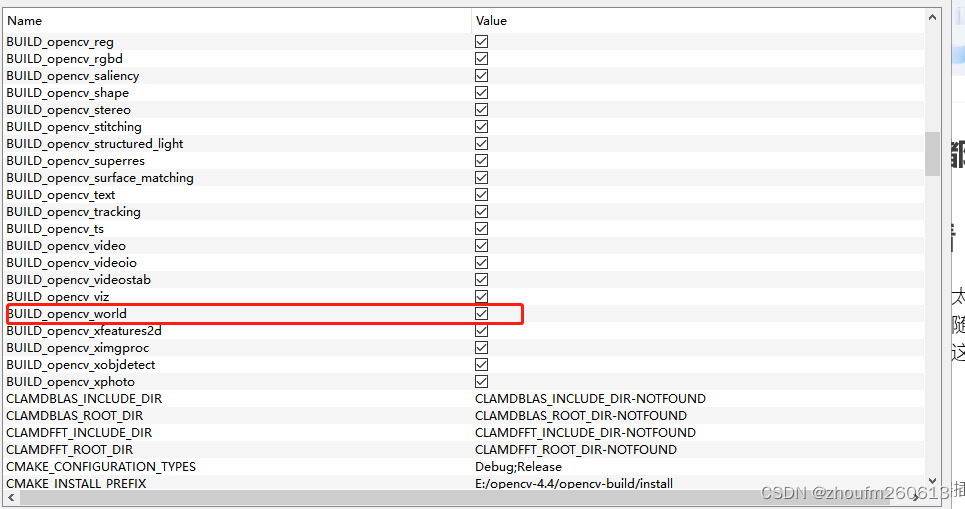Click the vertical scrollbar down arrow
This screenshot has width=965, height=509.
[x=932, y=481]
